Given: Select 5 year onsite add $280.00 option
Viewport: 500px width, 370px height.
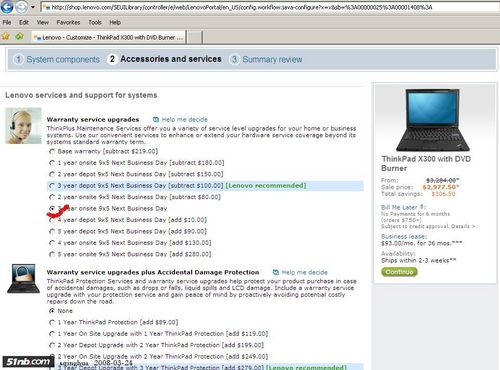Looking at the screenshot, I should (x=52, y=254).
